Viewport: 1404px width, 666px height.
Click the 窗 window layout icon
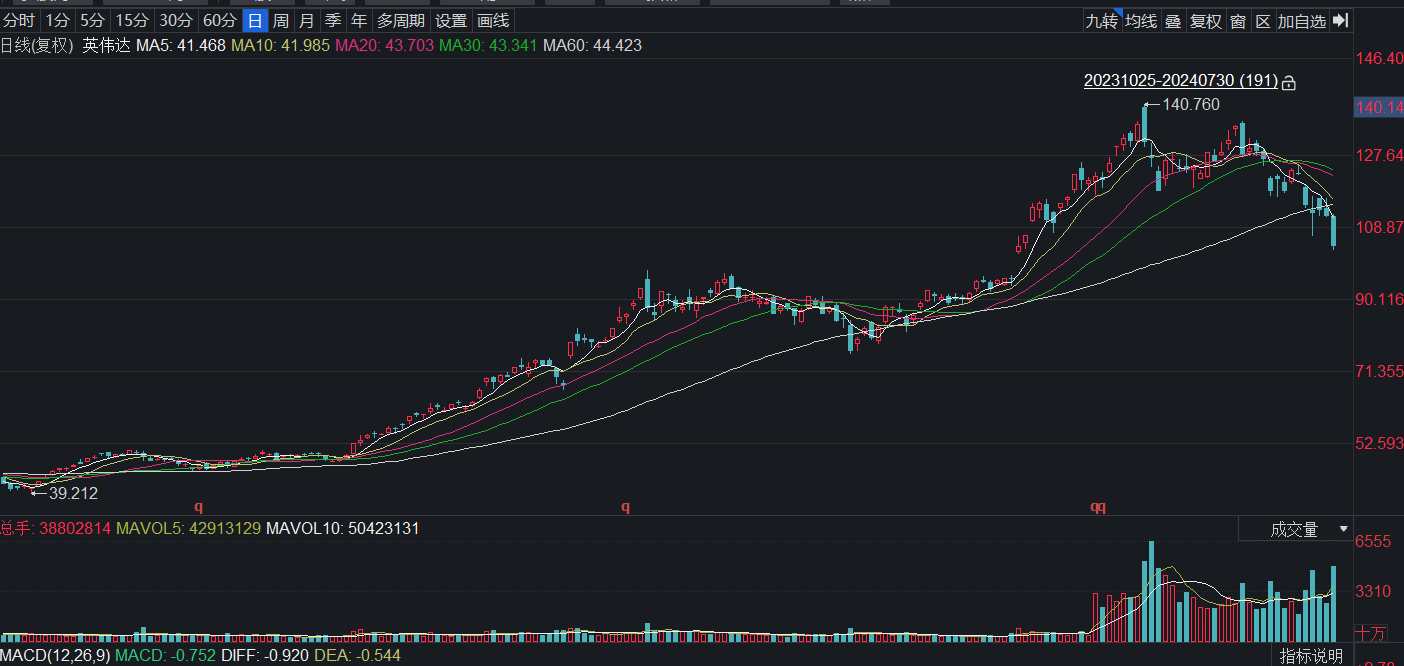(1238, 21)
